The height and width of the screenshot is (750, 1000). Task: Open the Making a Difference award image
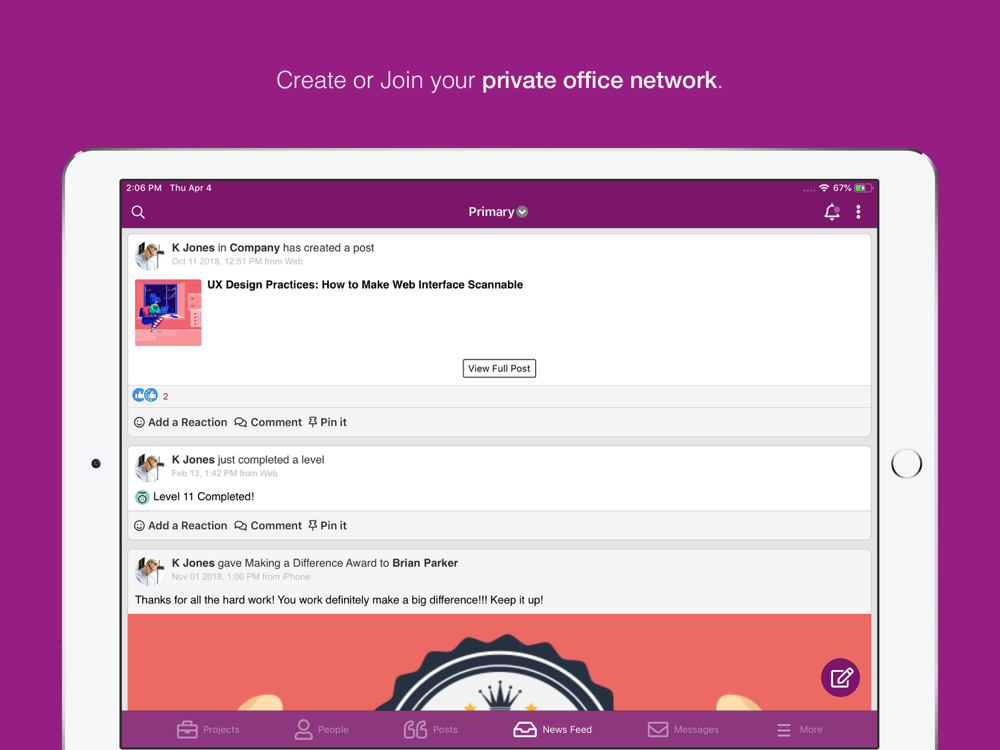(x=499, y=662)
